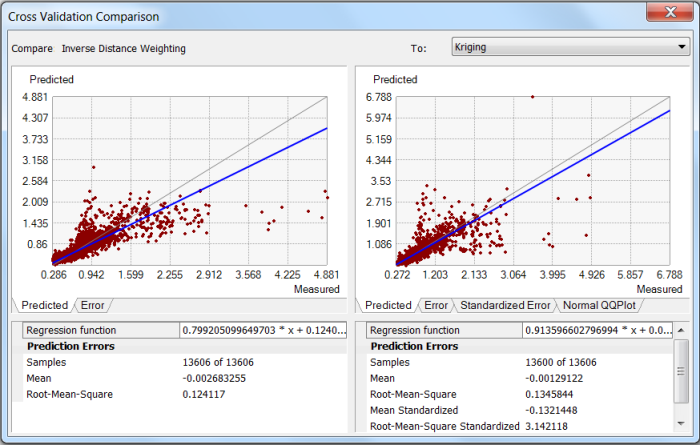Select the right panel Predicted tab
700x445 pixels.
[x=388, y=305]
